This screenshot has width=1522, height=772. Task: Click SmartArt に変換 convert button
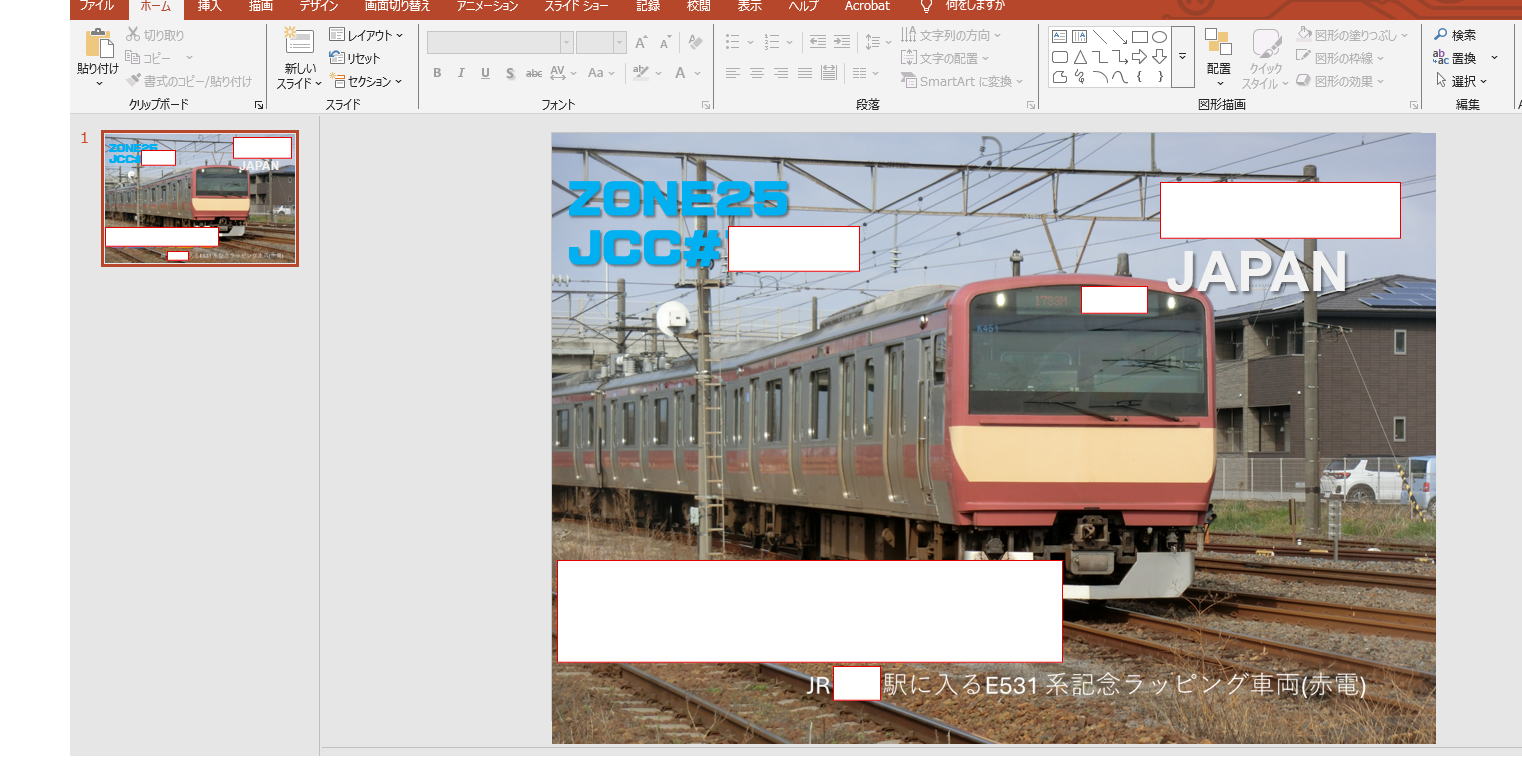click(962, 81)
